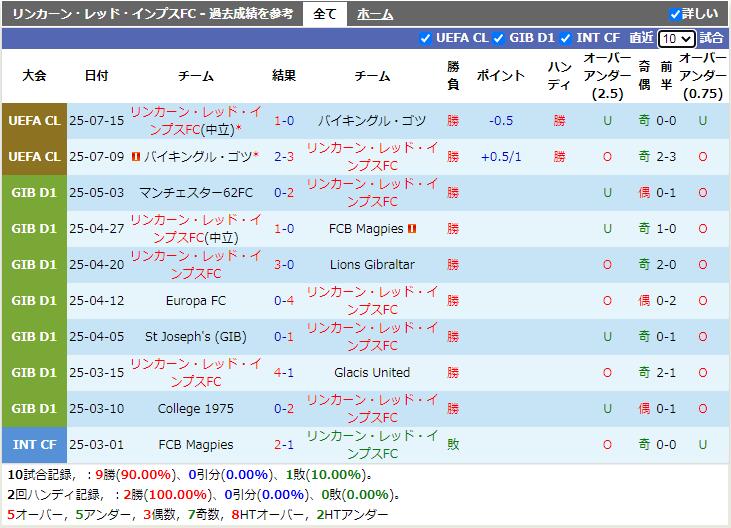Click the date 25-03-10
Screen dimensions: 731x528
point(97,409)
